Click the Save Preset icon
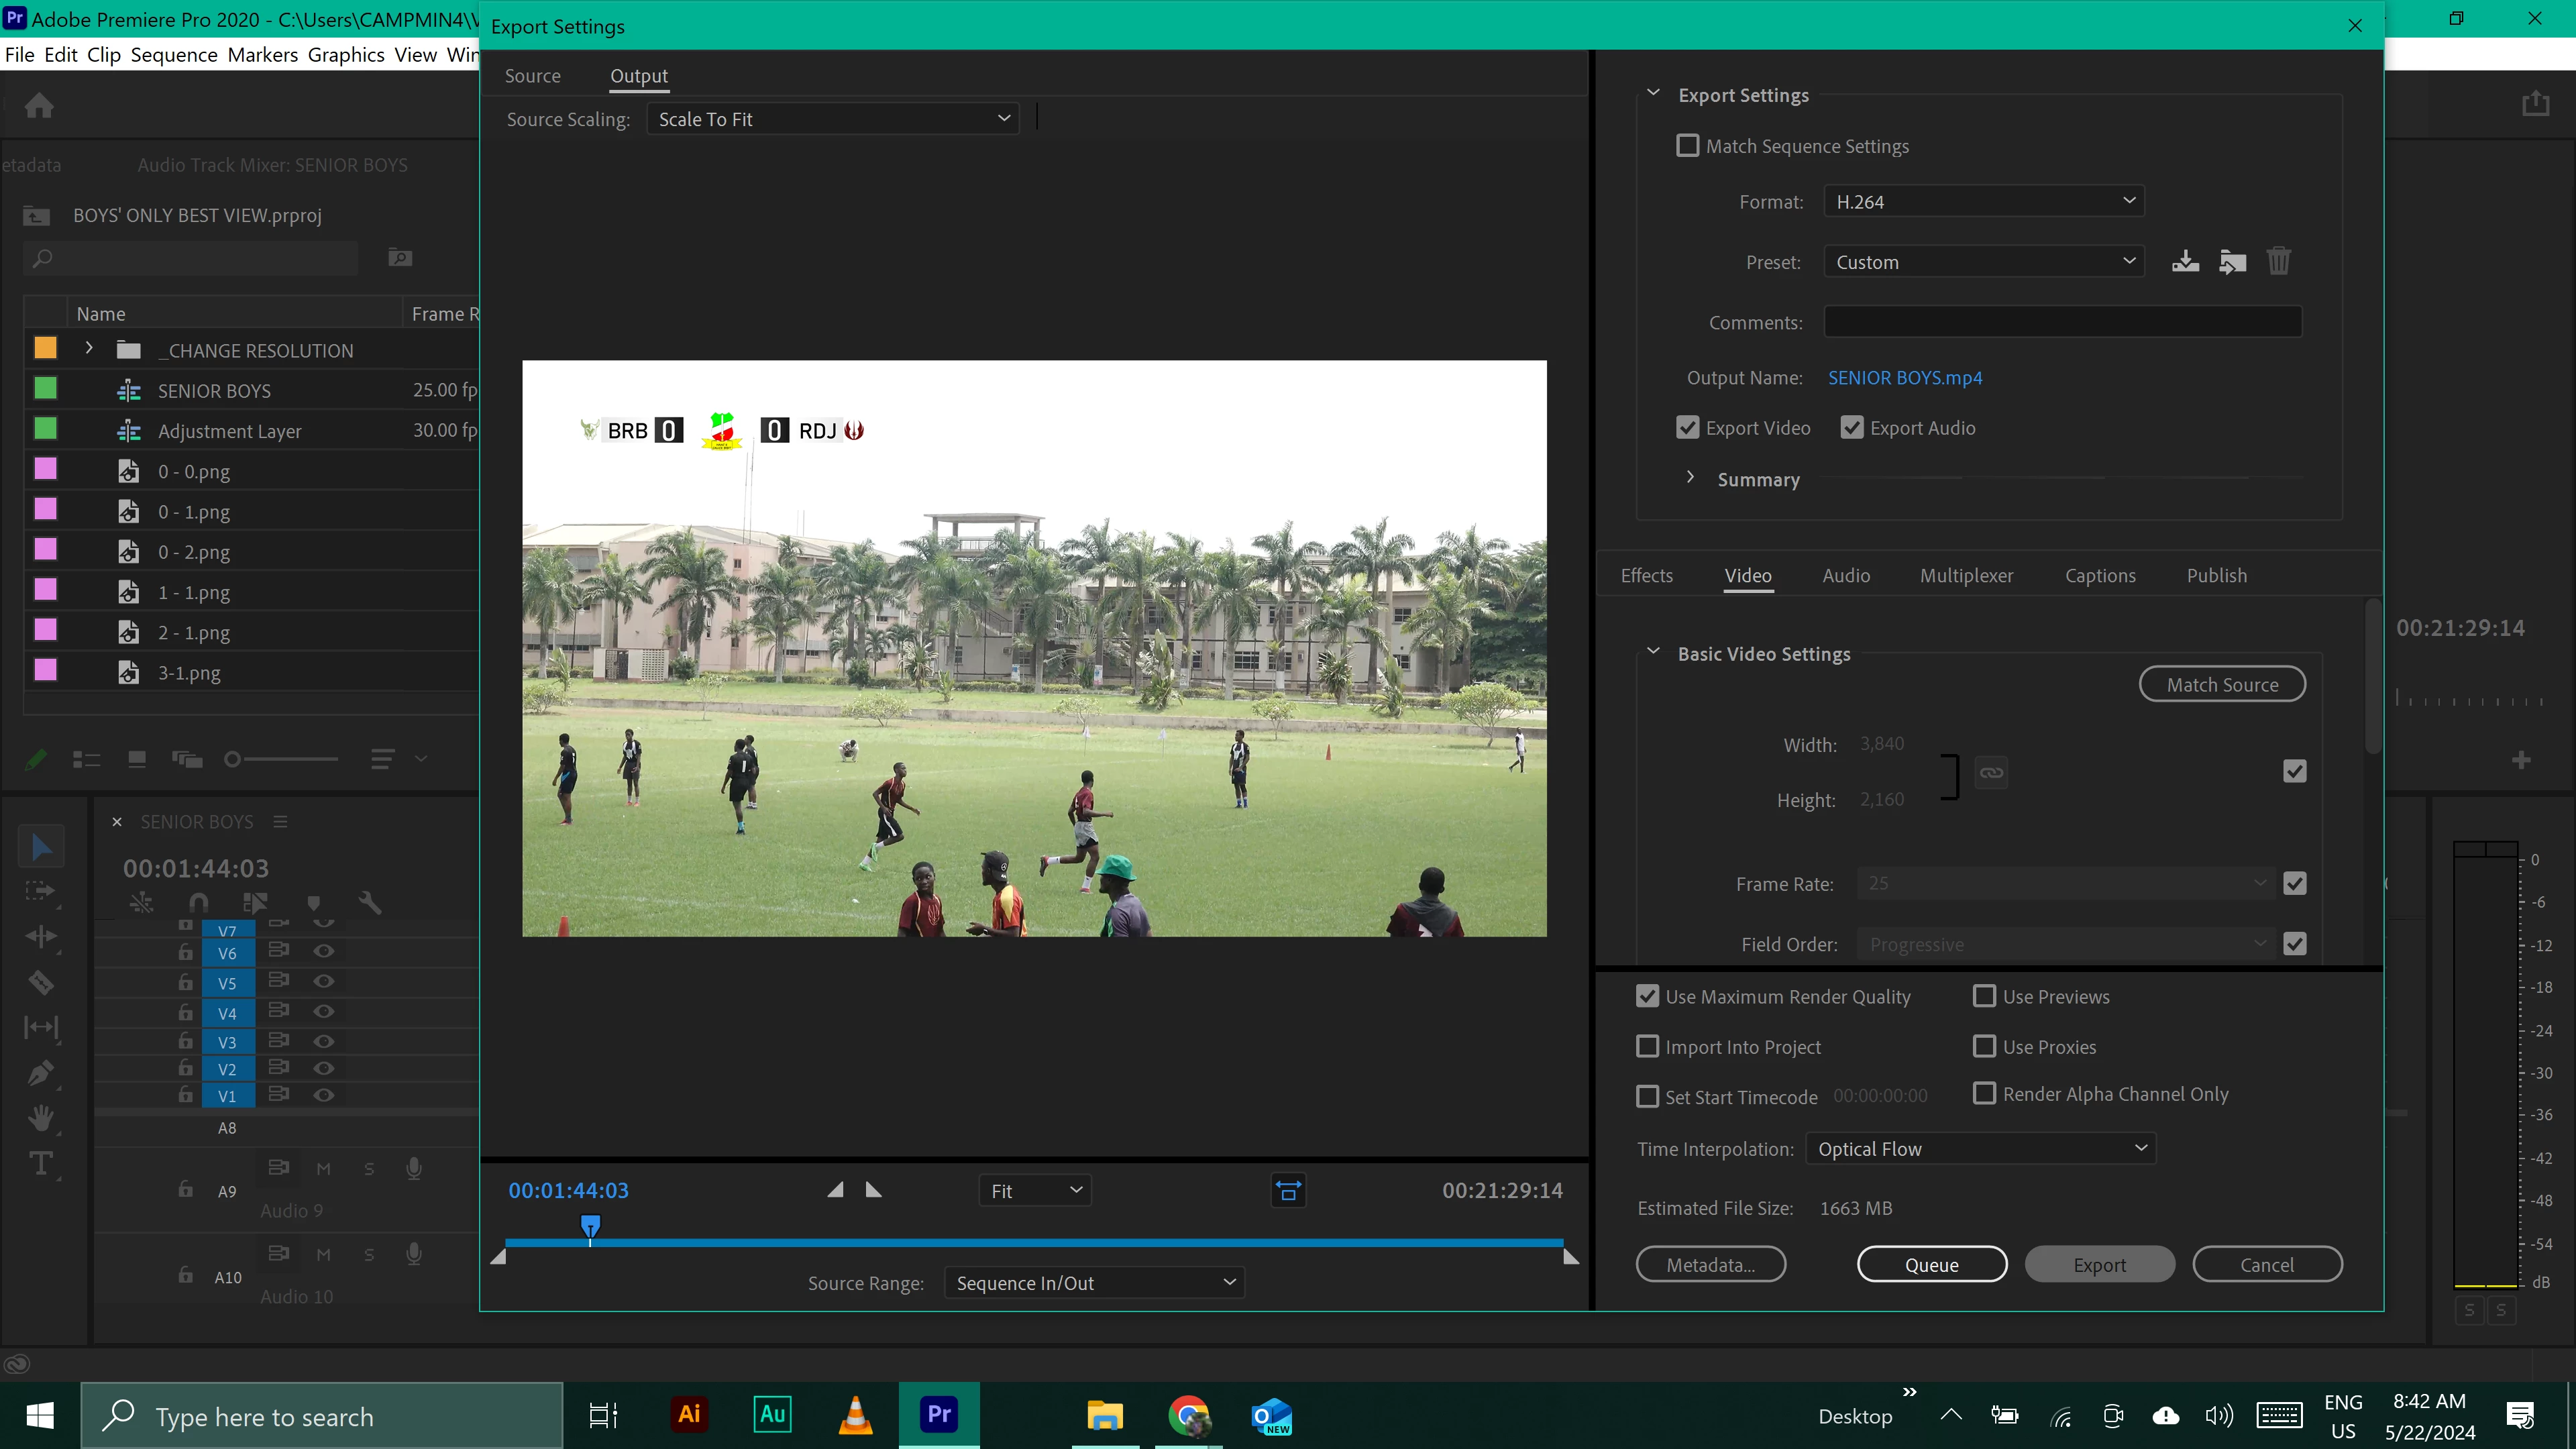 [2185, 262]
